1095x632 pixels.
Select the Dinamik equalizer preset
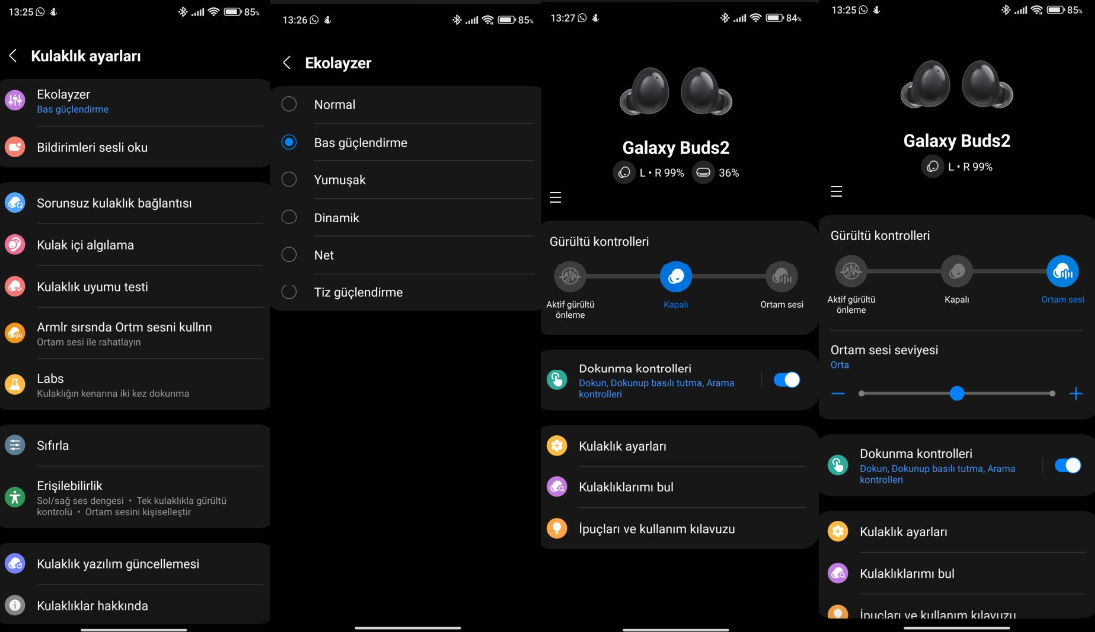click(289, 217)
